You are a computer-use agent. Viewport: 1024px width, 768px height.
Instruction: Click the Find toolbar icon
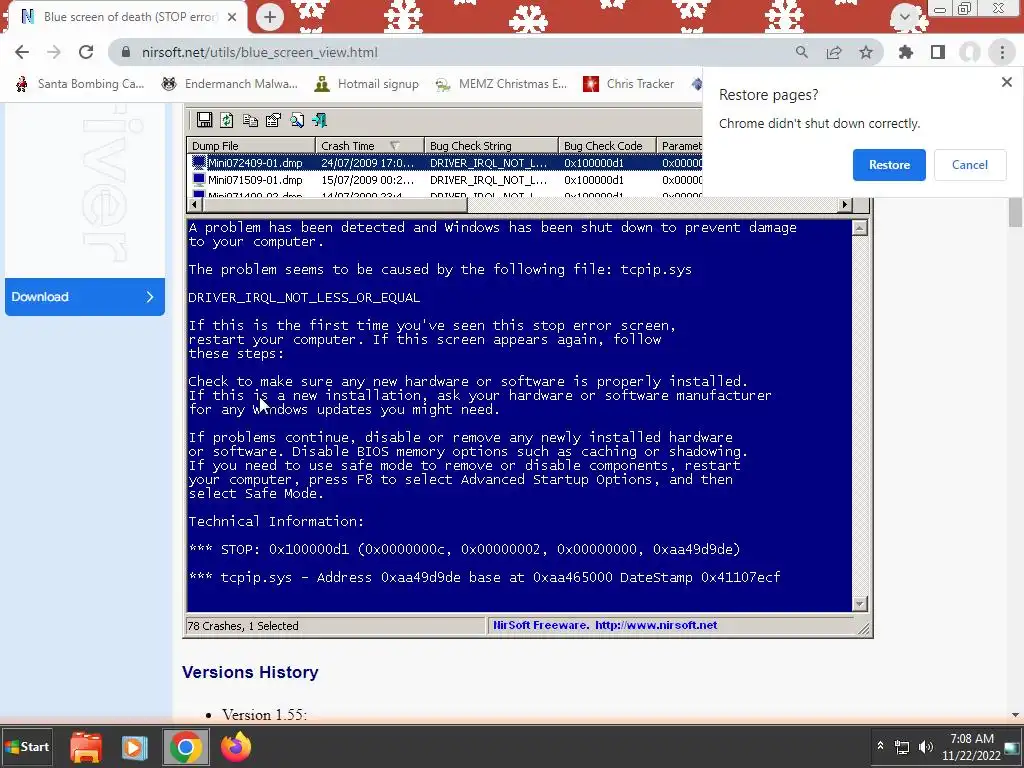[297, 120]
